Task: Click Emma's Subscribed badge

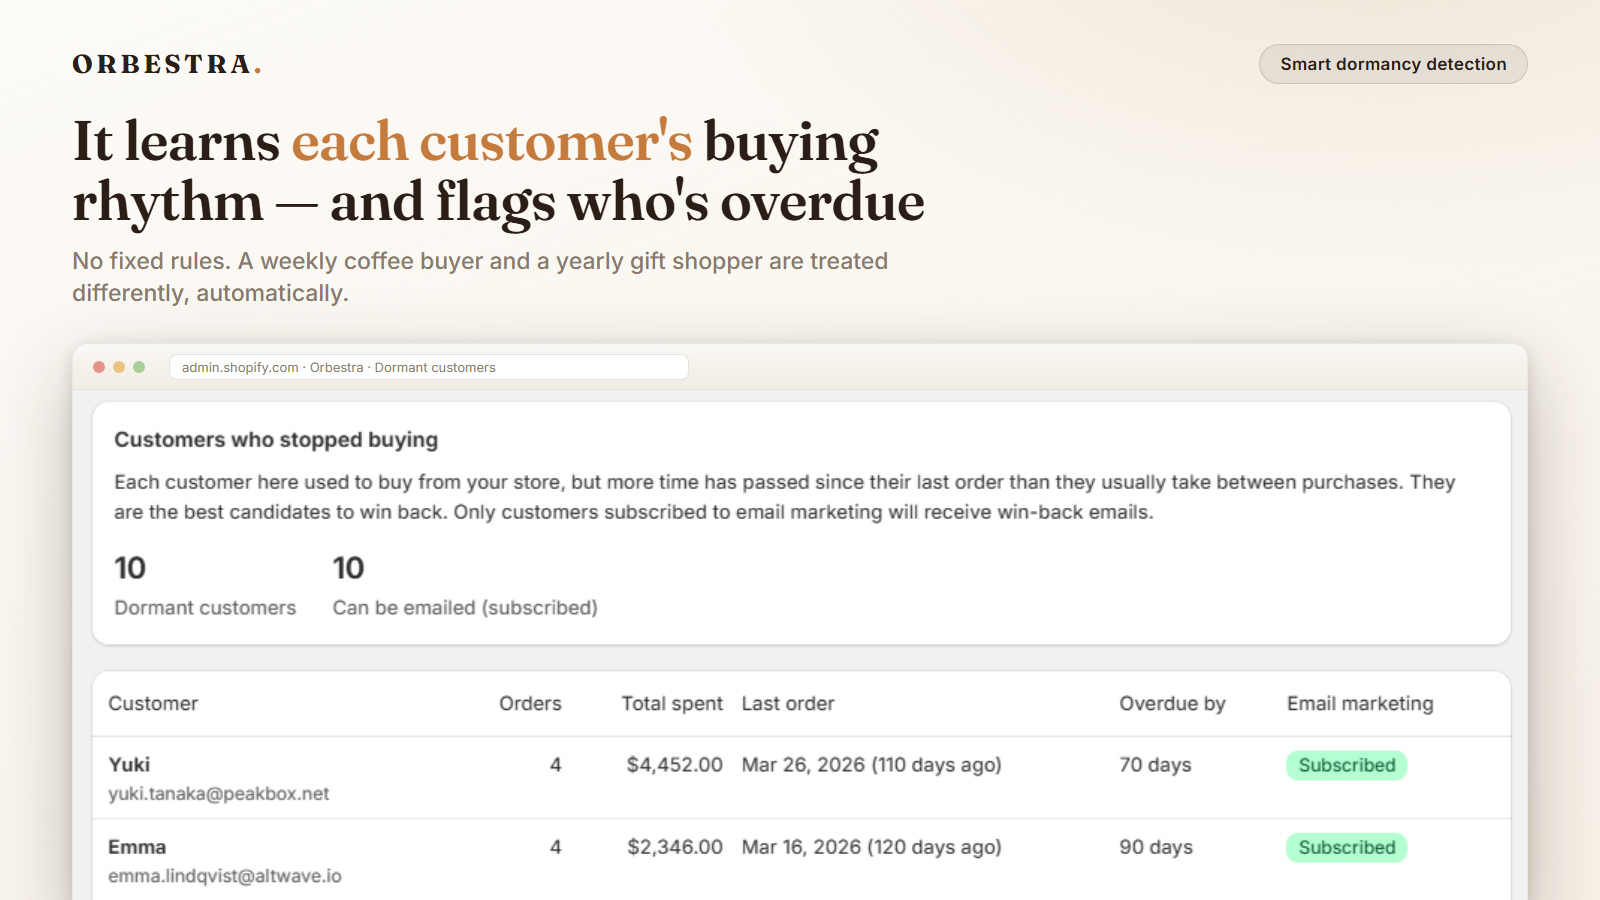Action: 1347,847
